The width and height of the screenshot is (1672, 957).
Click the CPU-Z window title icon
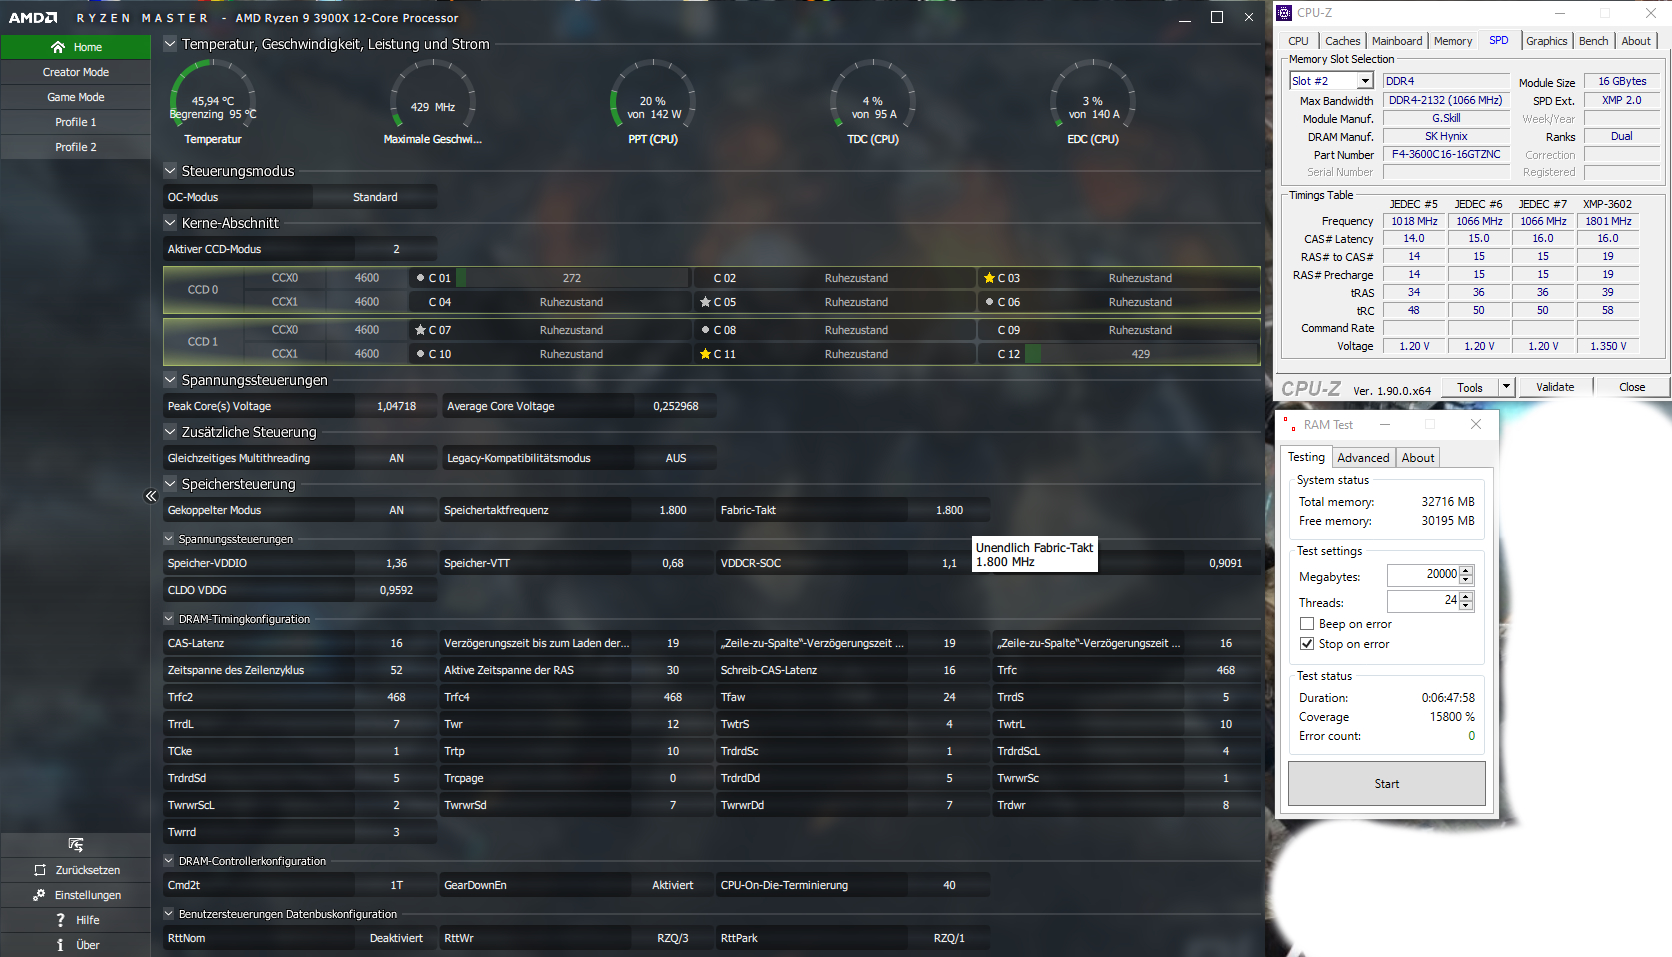tap(1285, 13)
